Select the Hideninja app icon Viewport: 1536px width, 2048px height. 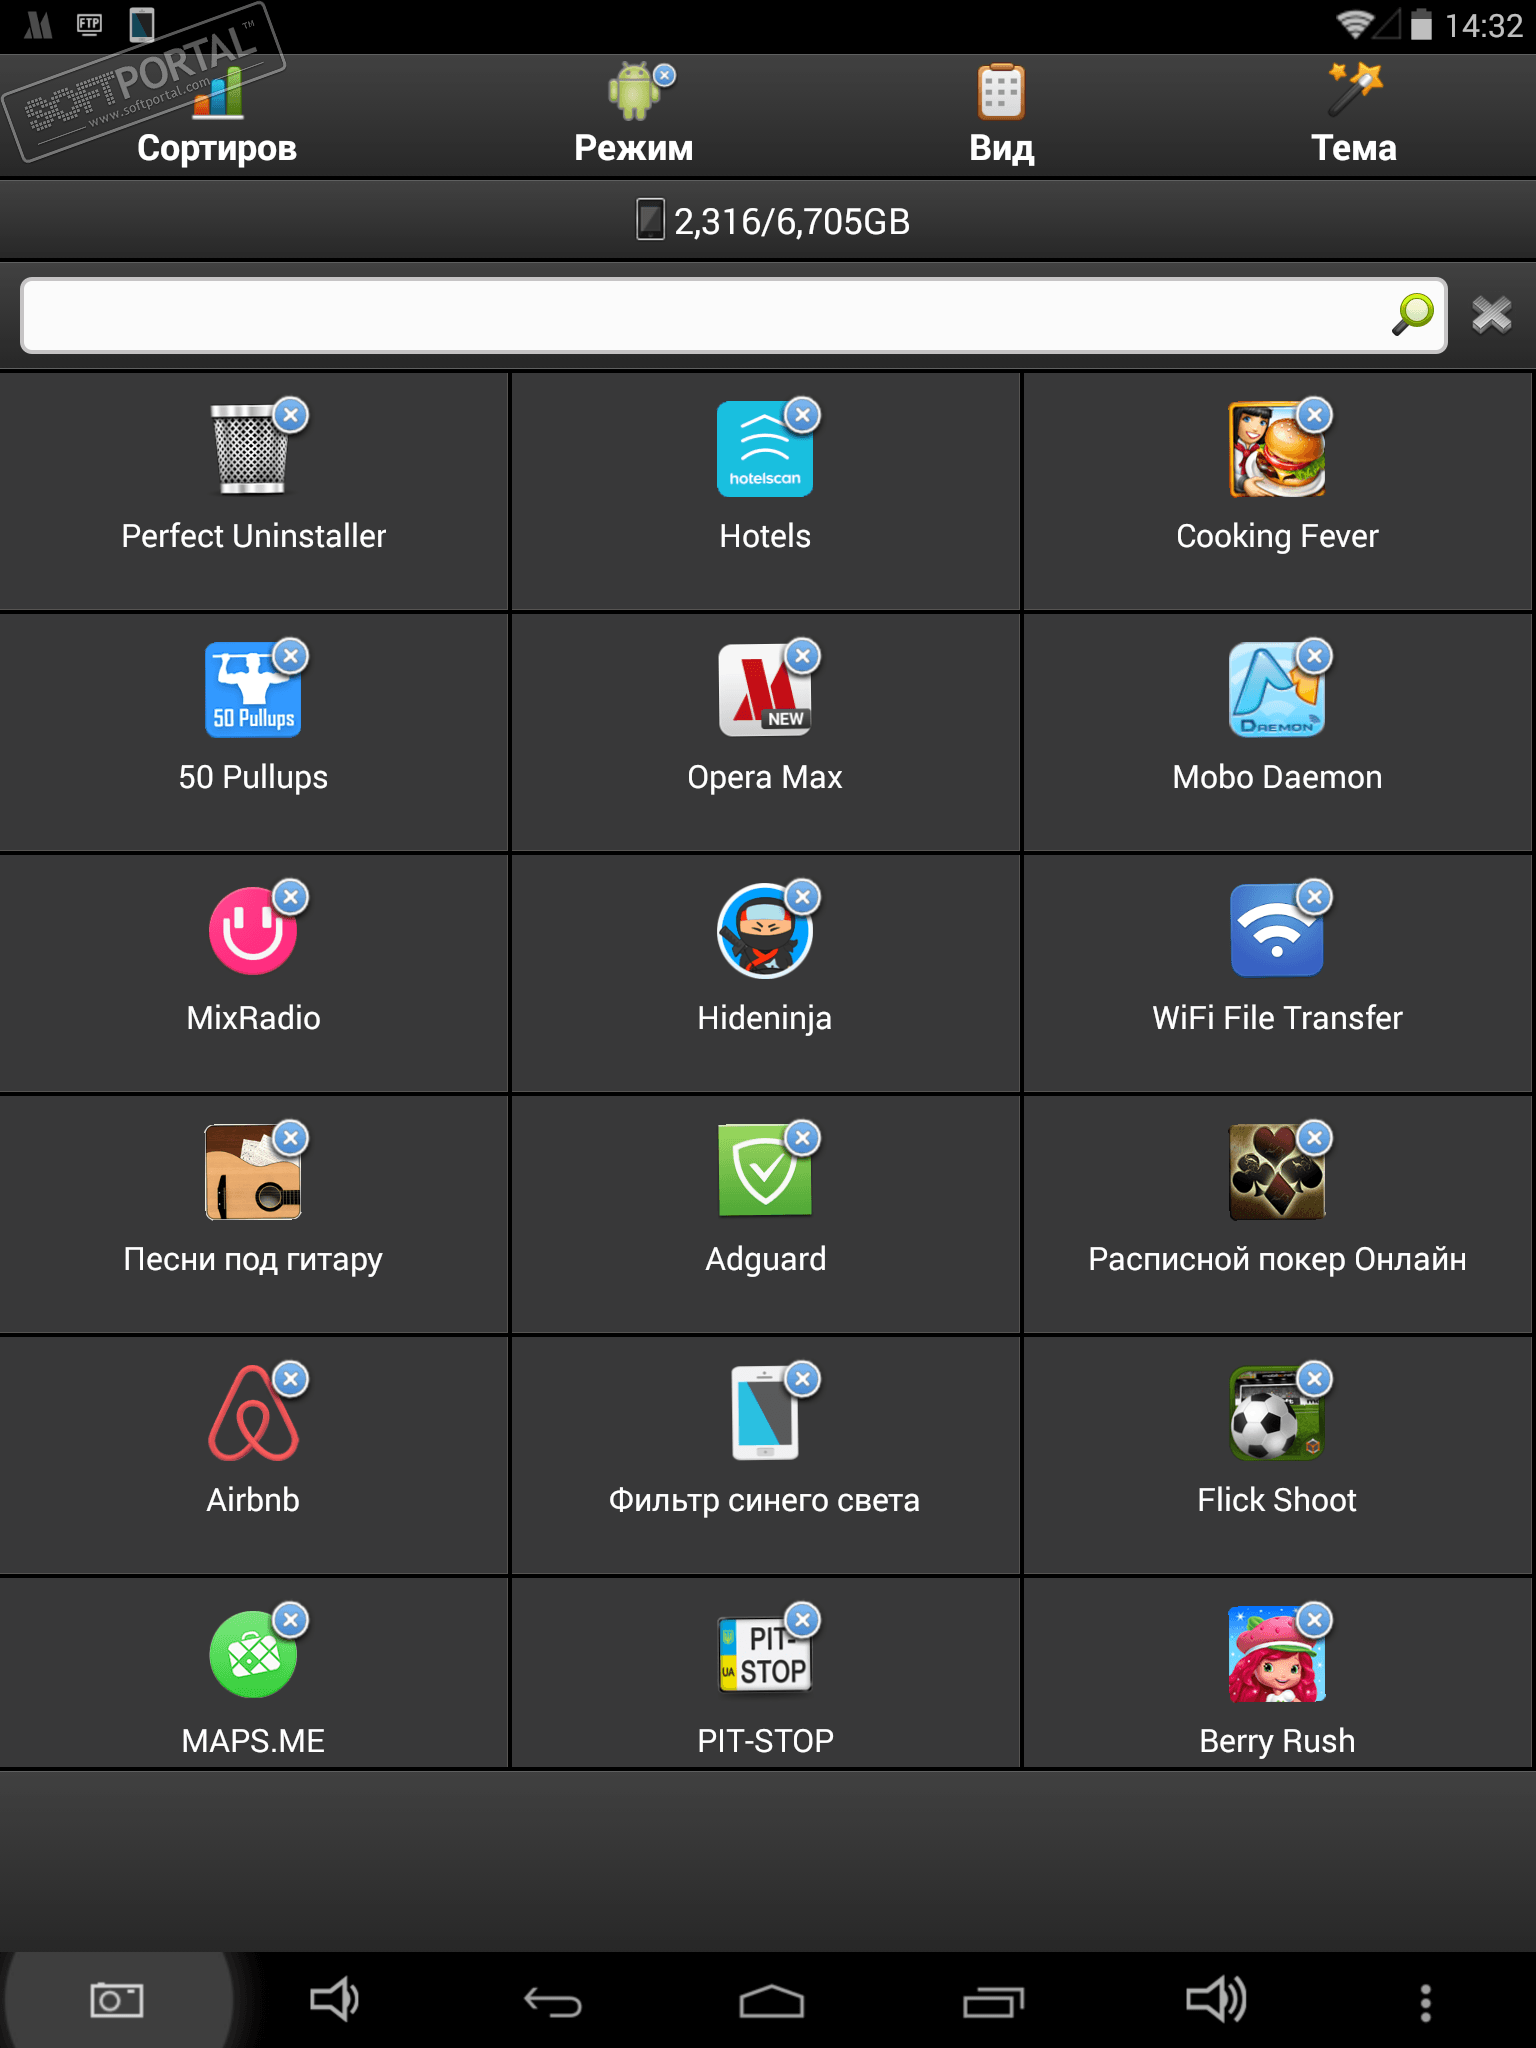pyautogui.click(x=765, y=931)
